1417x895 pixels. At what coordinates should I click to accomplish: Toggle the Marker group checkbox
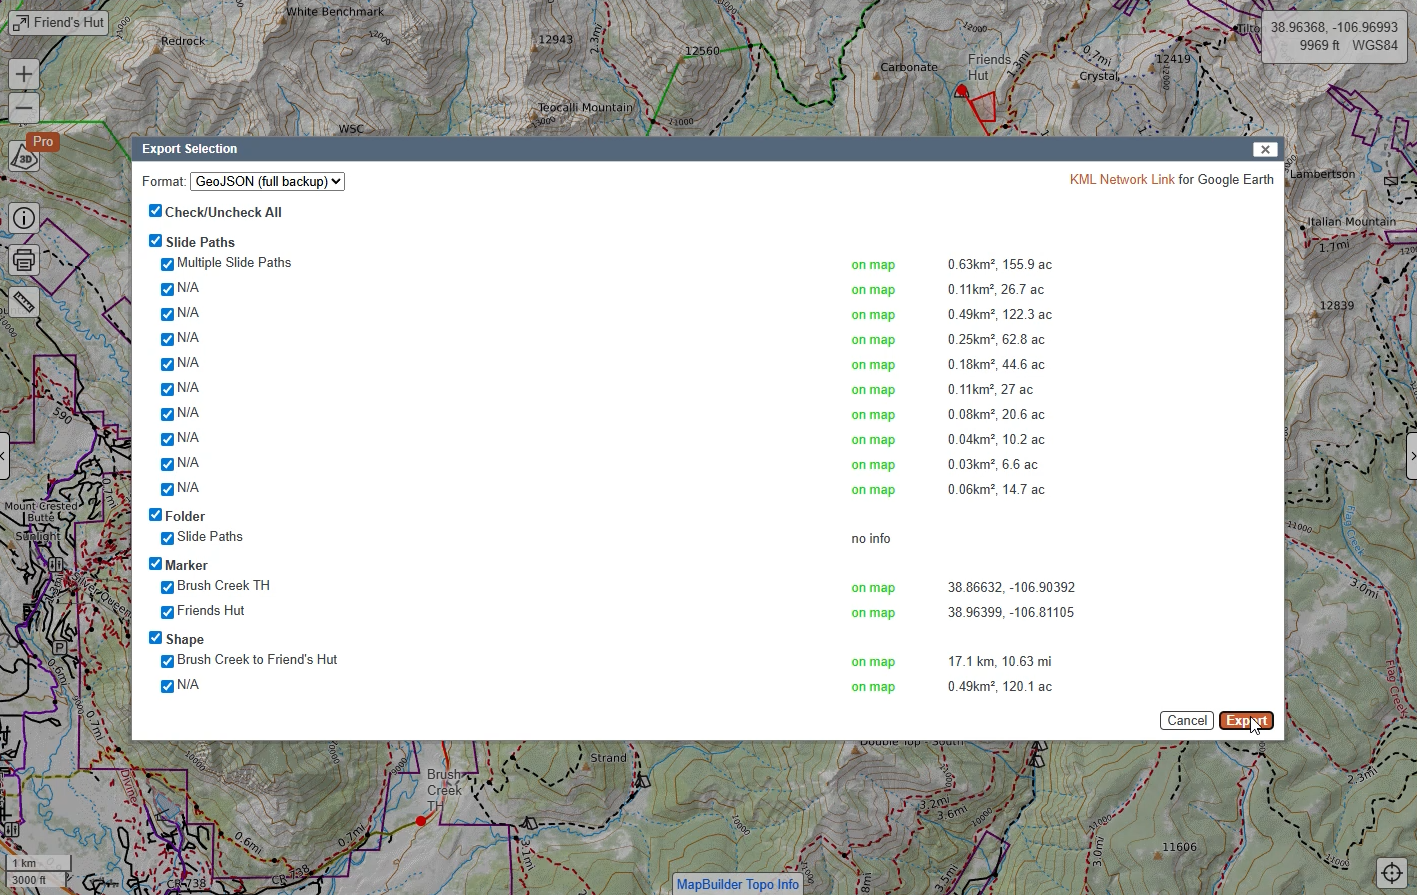pyautogui.click(x=155, y=564)
